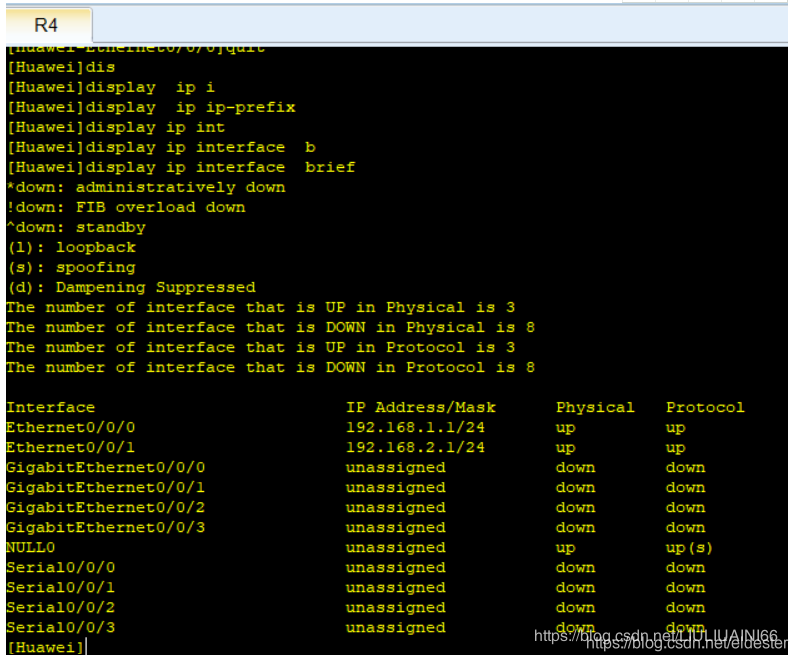Click the '*down: administratively down' legend line
Screen dimensions: 799x662
[146, 187]
